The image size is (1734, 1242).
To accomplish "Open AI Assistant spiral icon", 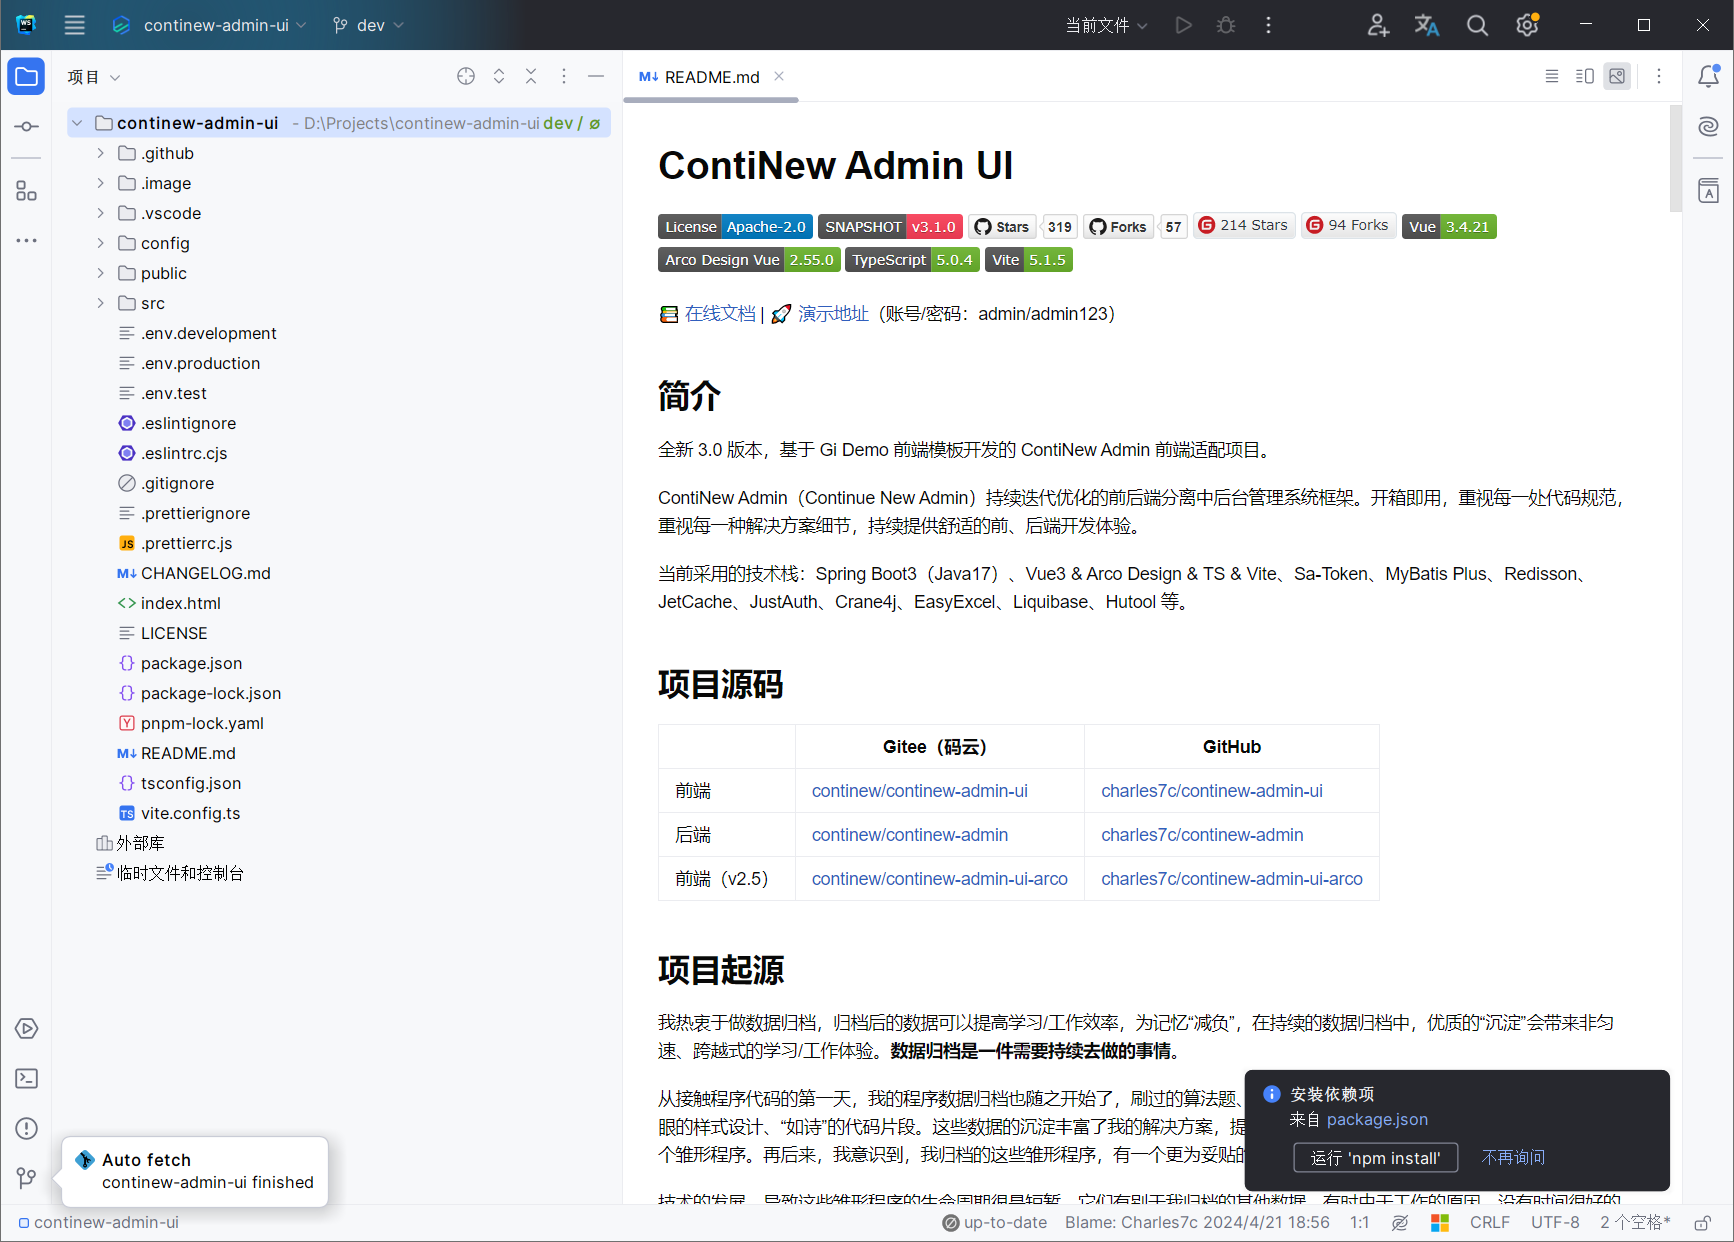I will [x=1709, y=127].
